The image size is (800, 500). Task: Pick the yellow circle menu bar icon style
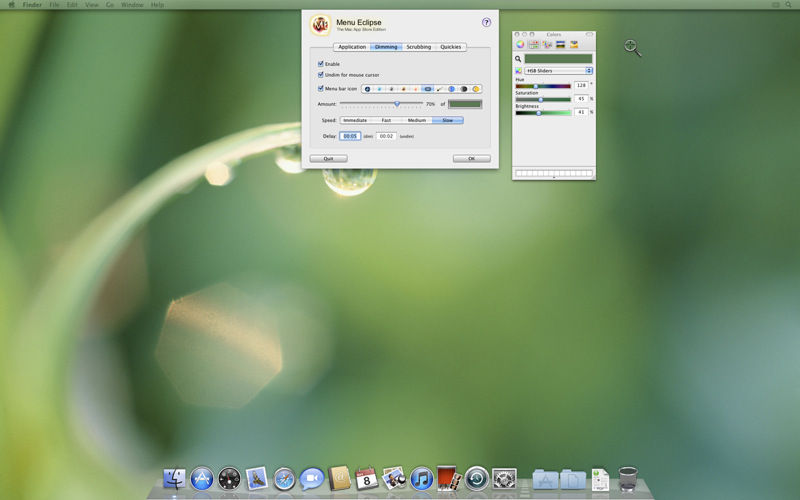tap(476, 89)
